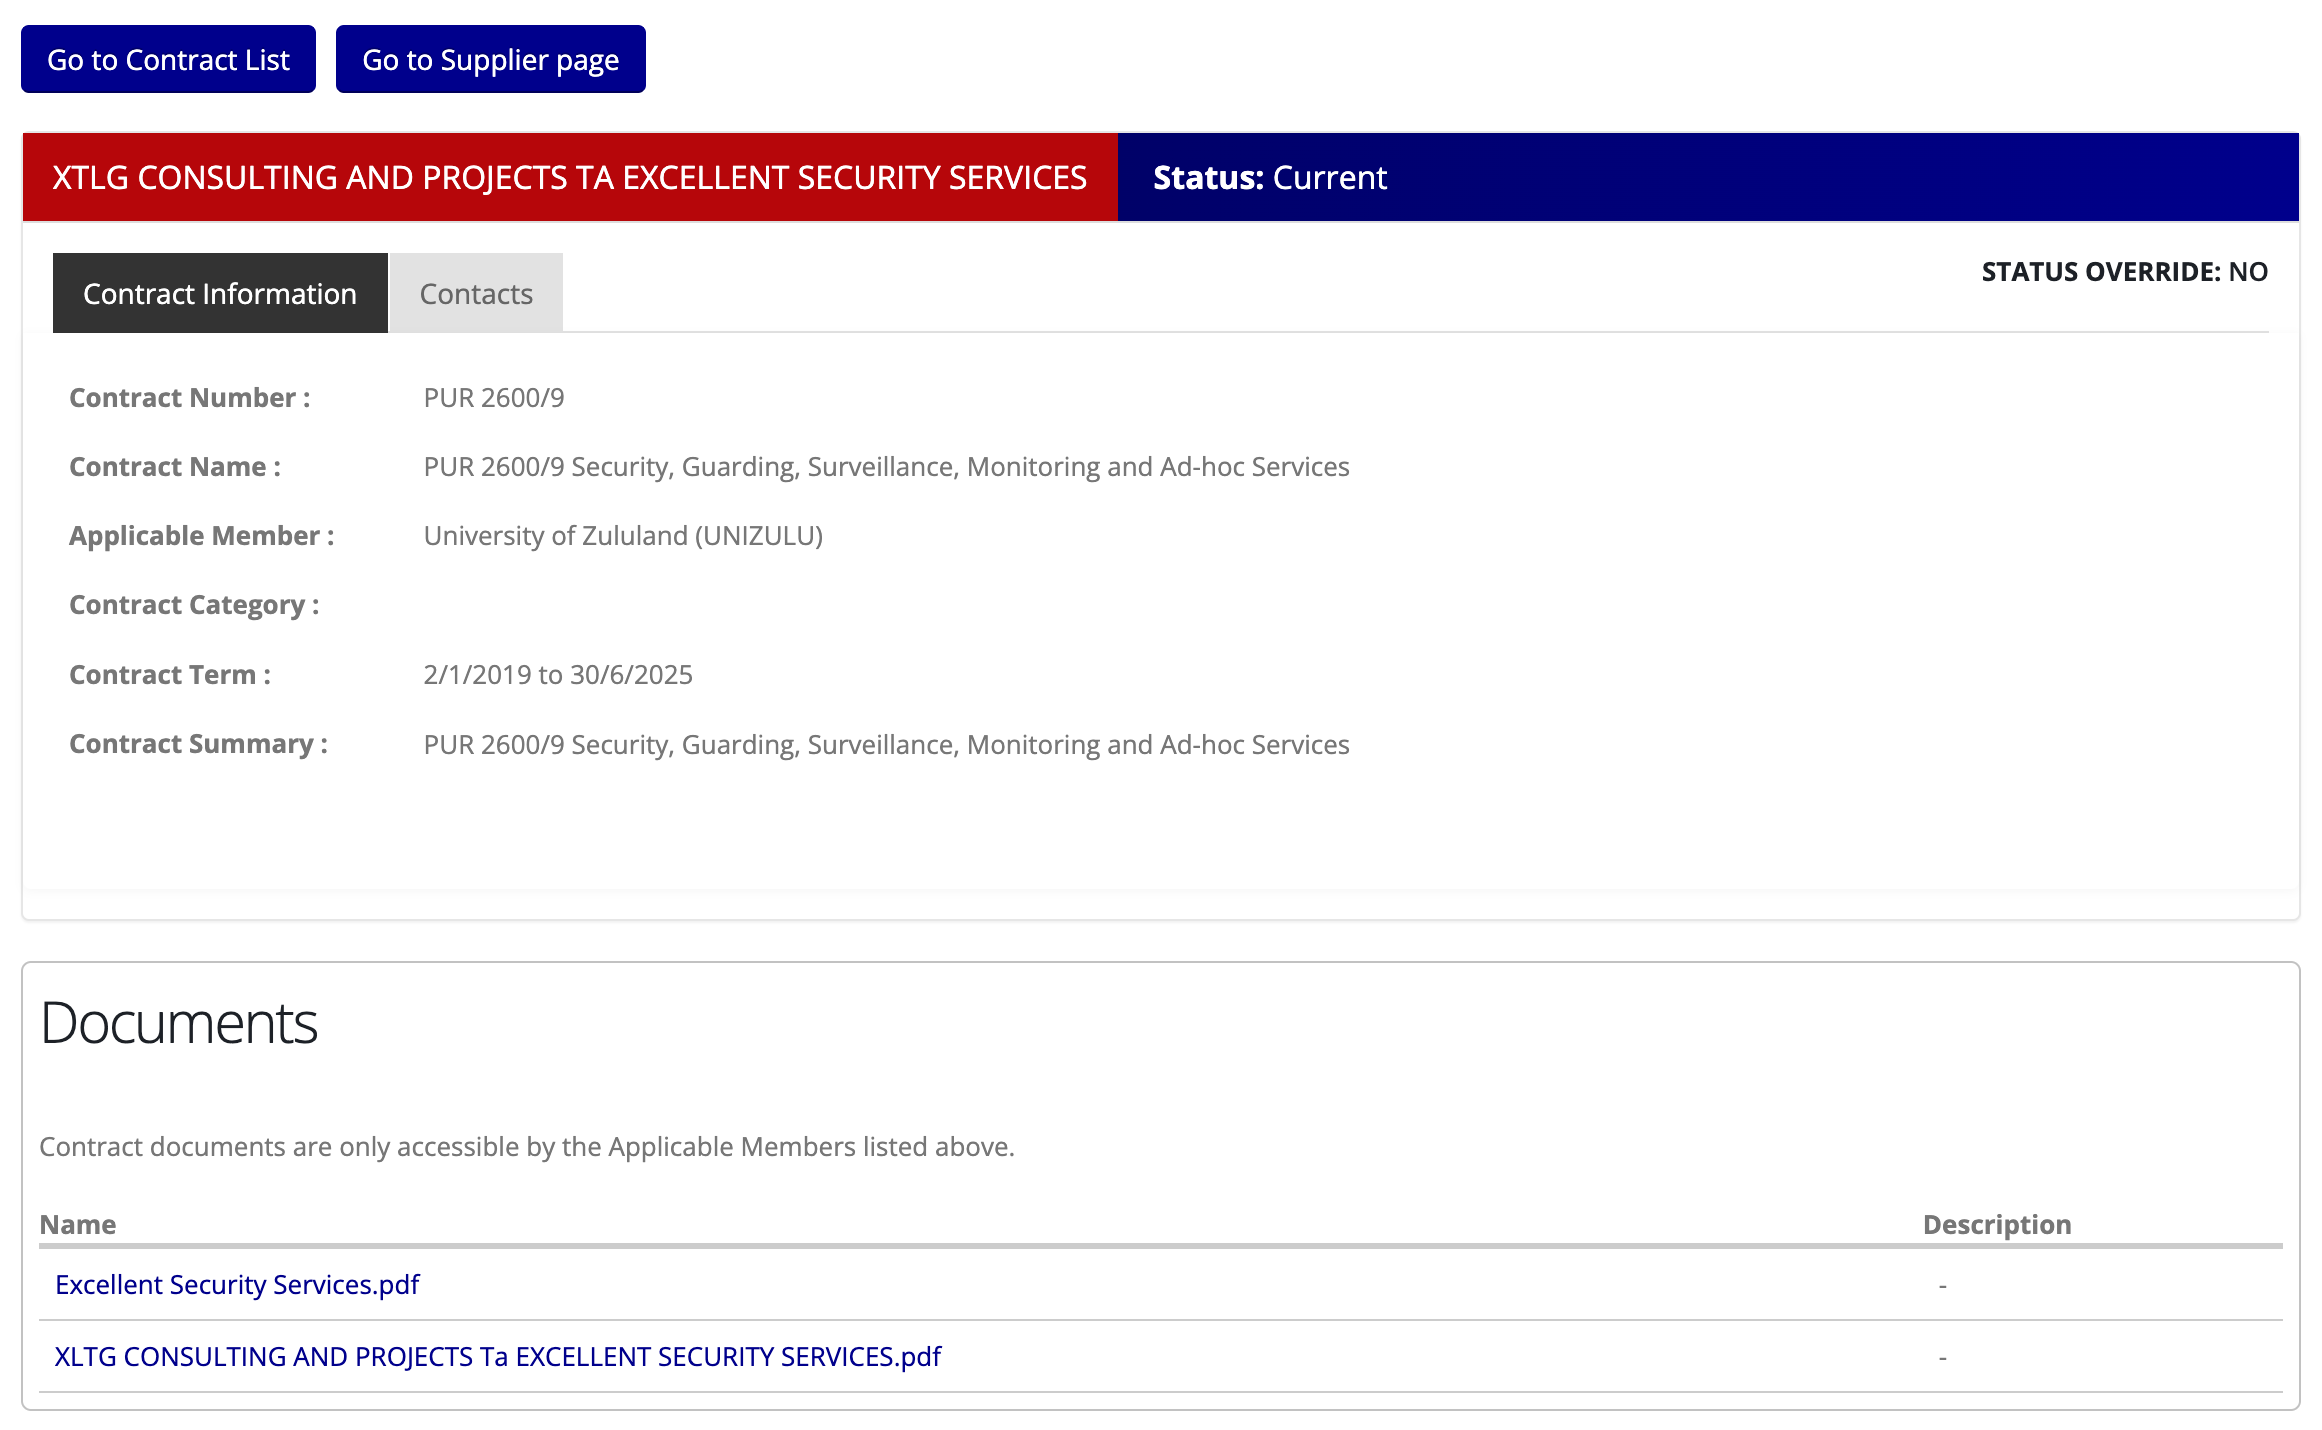Open XLTG CONSULTING AND PROJECTS pdf link

pyautogui.click(x=497, y=1357)
